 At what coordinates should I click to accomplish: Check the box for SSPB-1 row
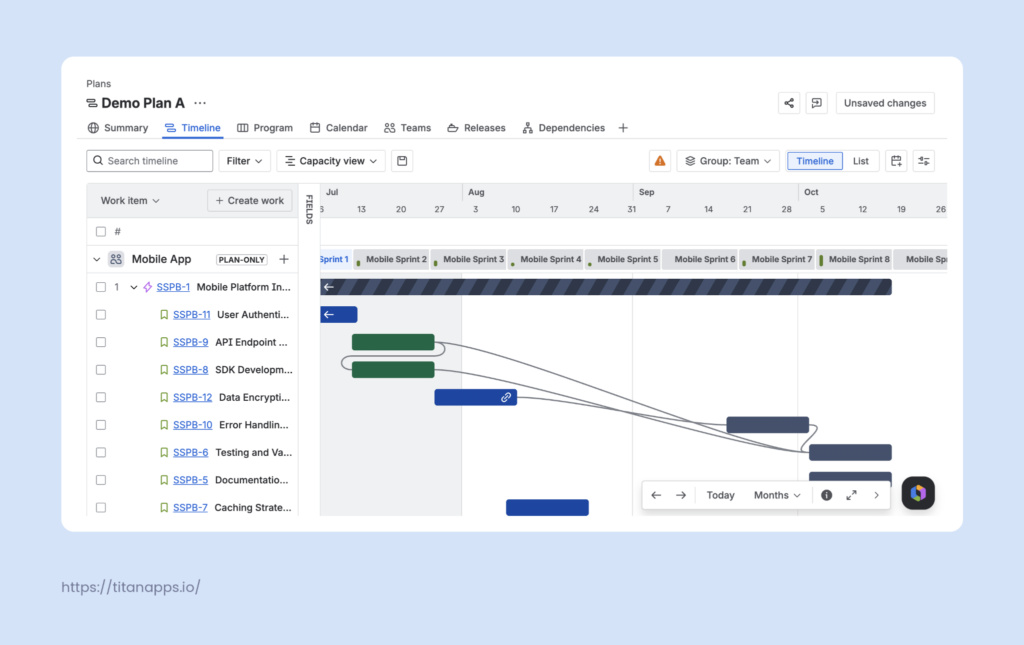pos(101,287)
